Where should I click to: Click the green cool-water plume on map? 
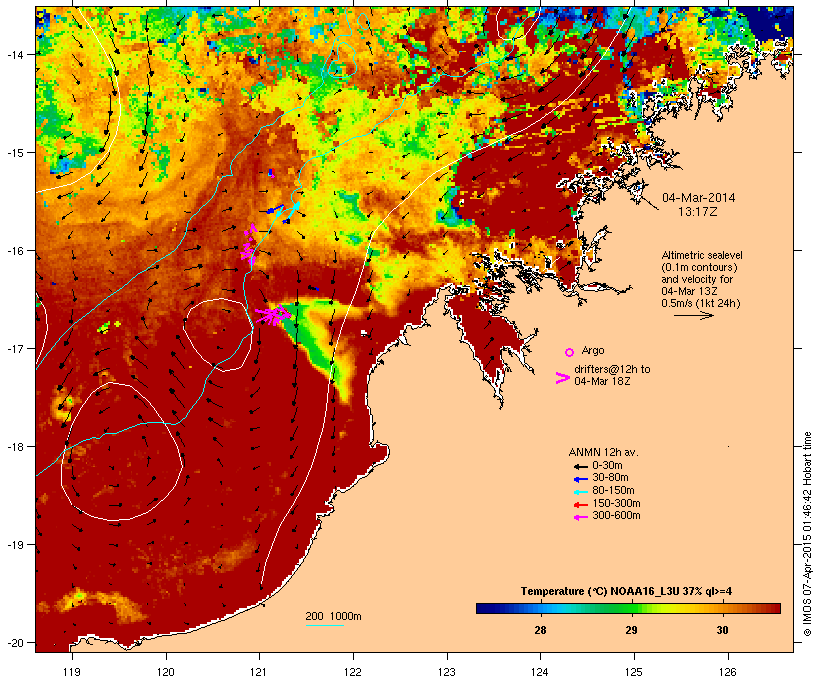(x=316, y=343)
